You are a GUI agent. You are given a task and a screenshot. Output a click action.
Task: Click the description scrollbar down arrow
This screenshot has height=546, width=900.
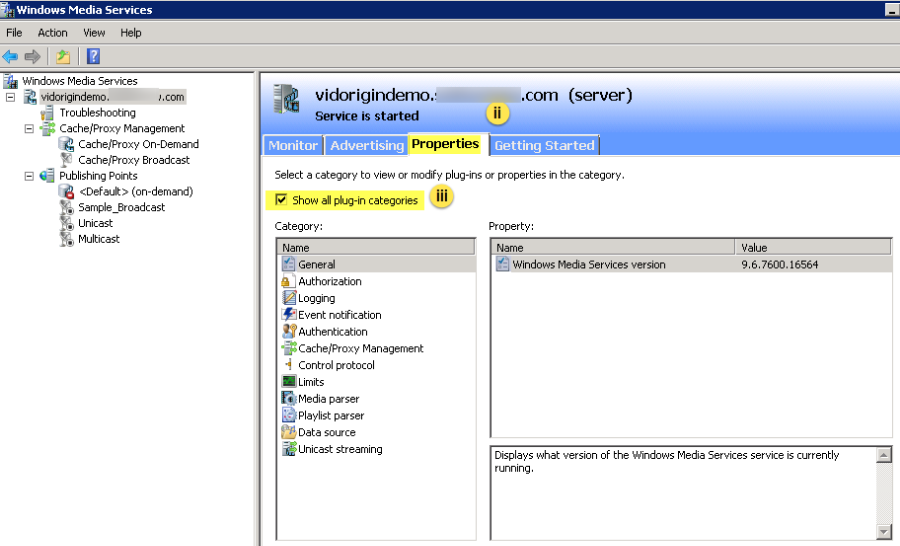(x=883, y=531)
